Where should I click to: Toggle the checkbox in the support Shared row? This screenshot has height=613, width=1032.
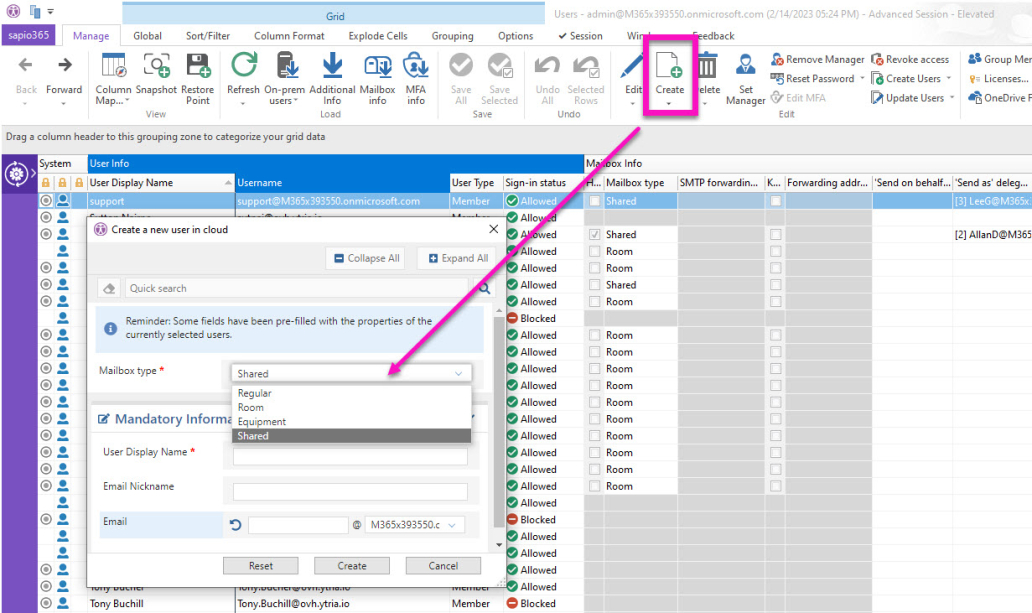coord(595,201)
